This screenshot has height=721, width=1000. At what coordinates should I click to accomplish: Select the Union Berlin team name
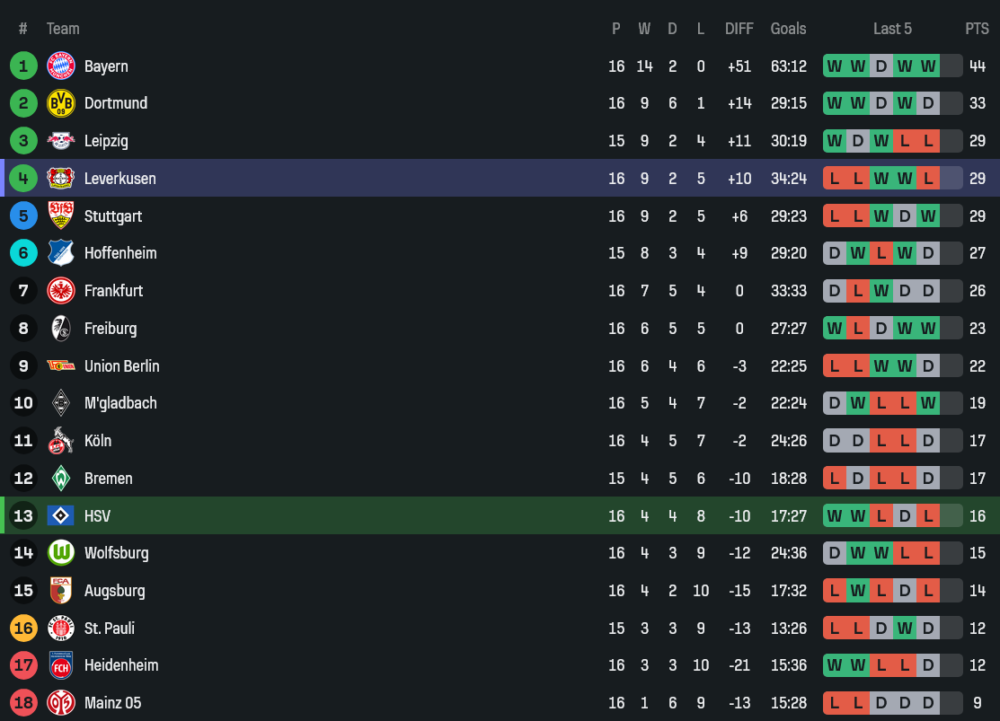[x=121, y=366]
